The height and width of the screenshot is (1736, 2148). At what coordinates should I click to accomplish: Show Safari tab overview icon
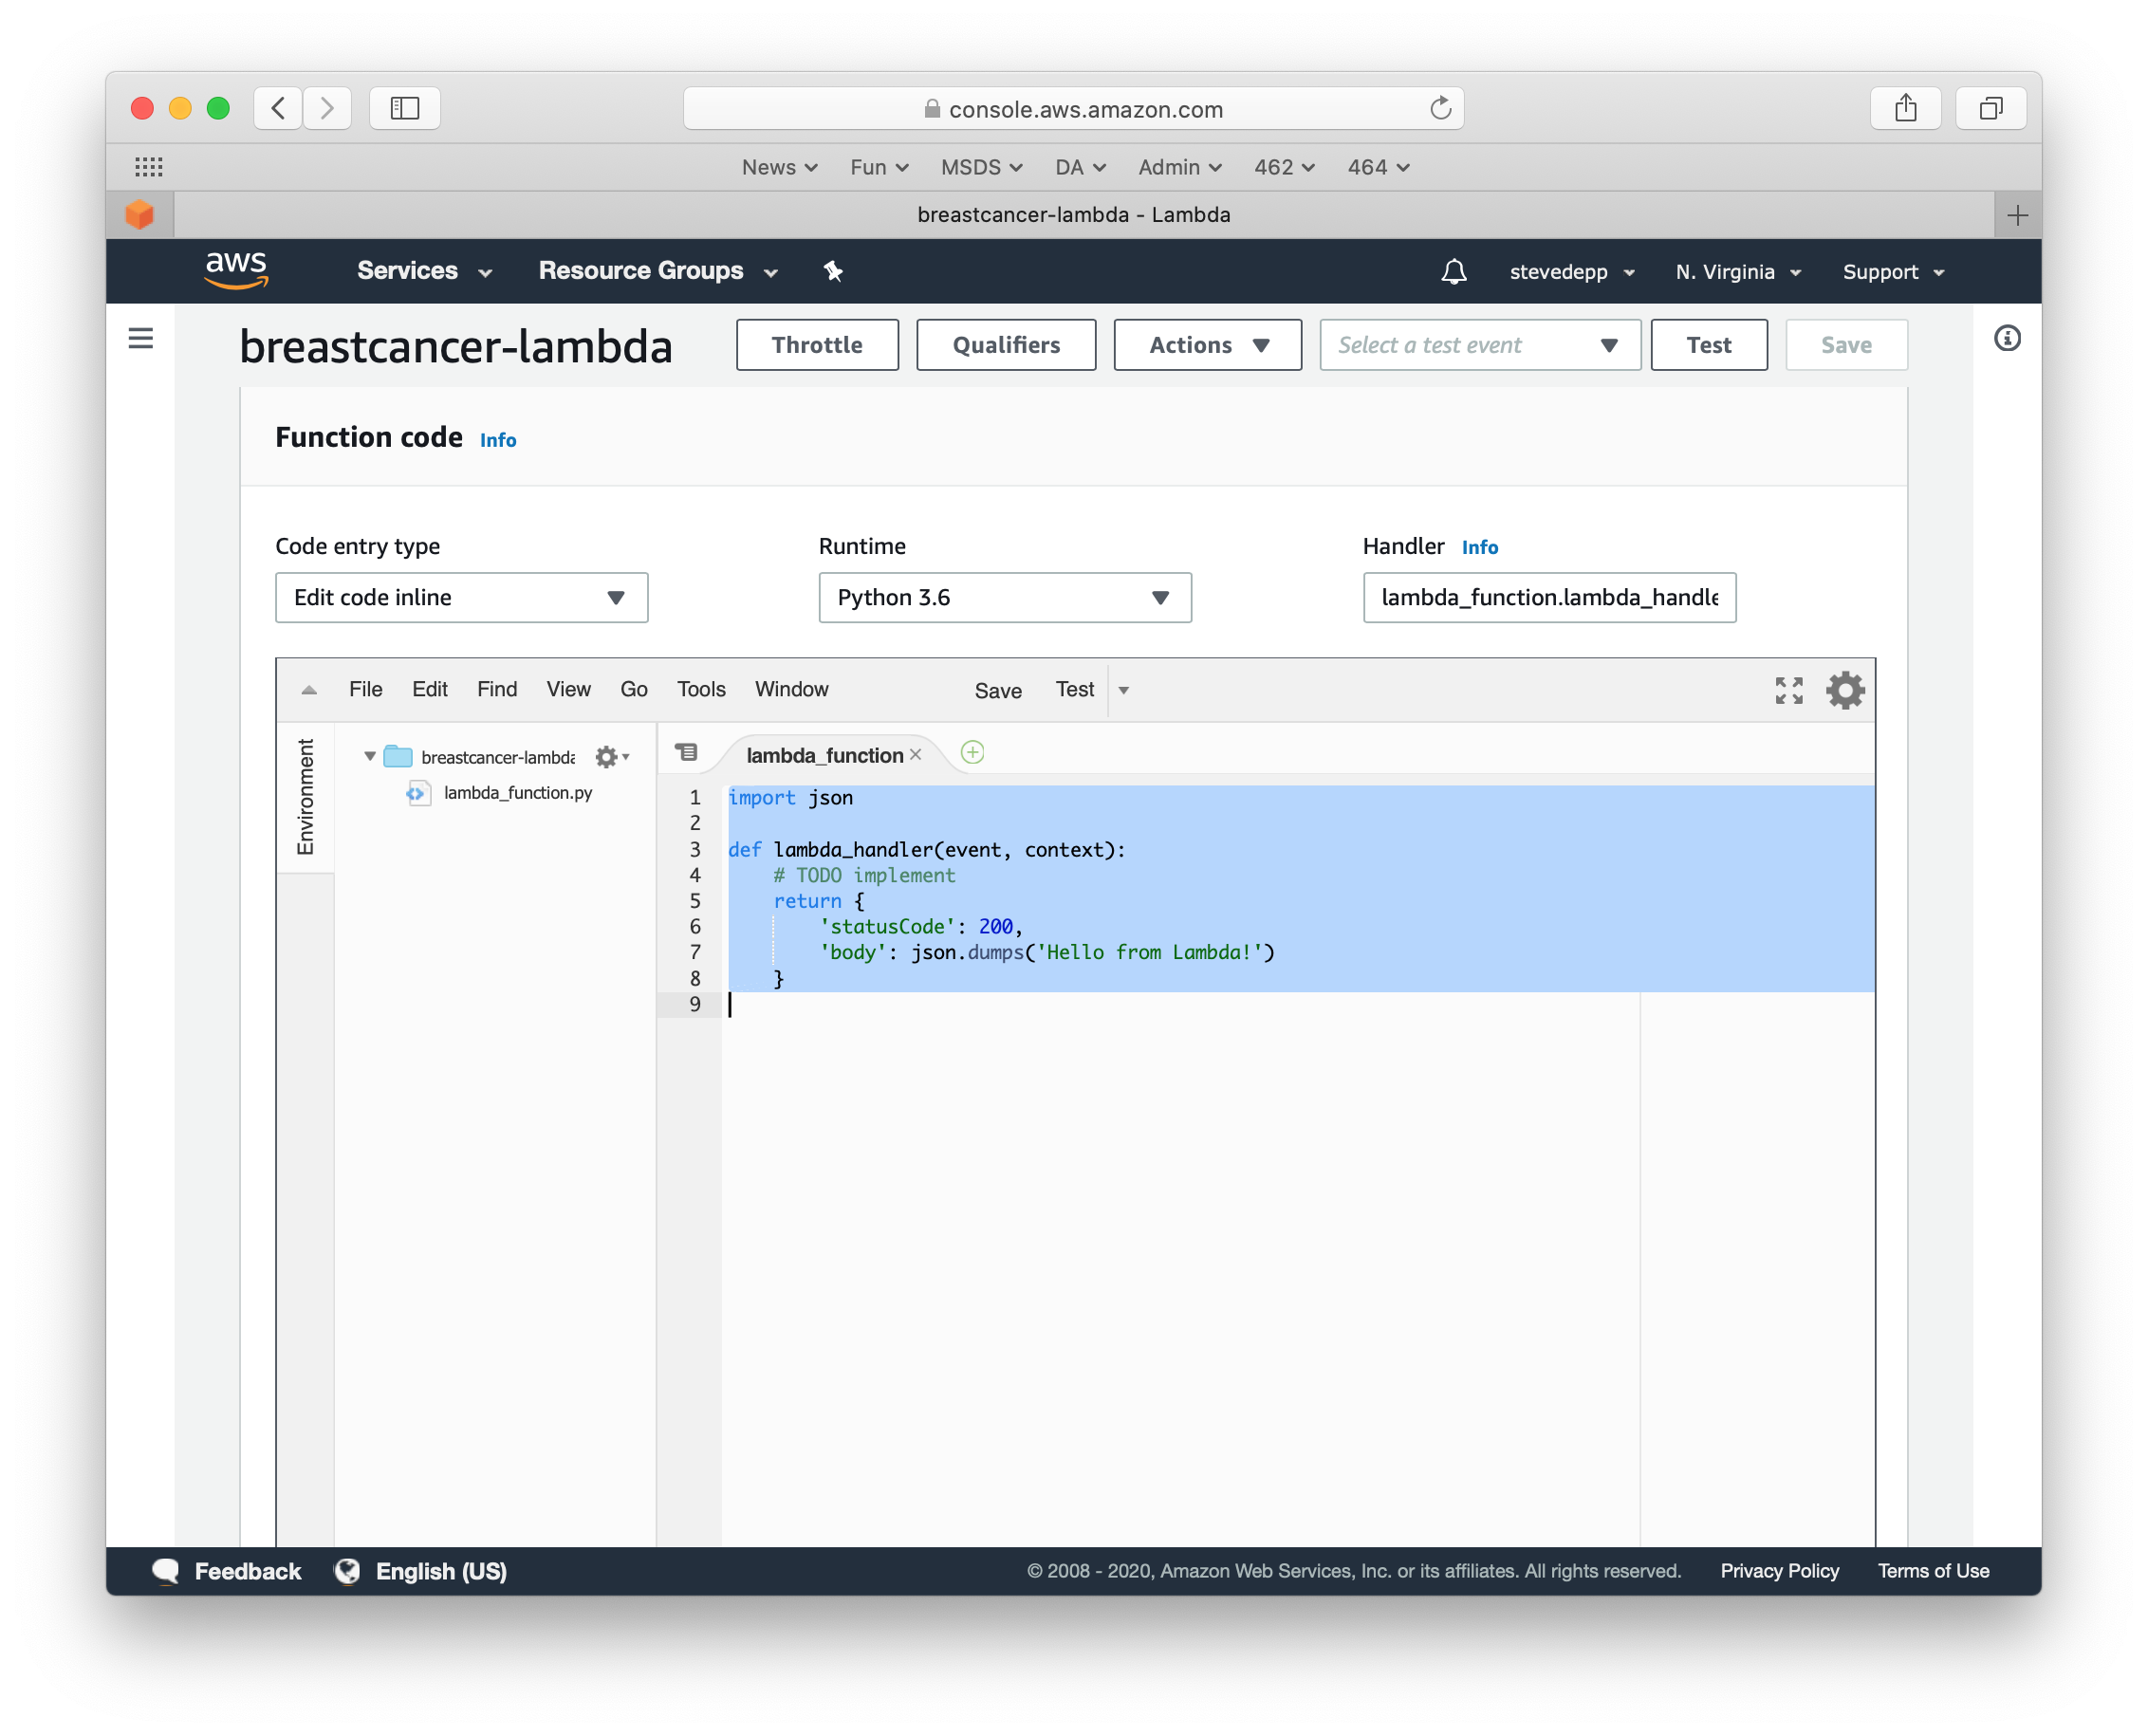click(x=1990, y=108)
